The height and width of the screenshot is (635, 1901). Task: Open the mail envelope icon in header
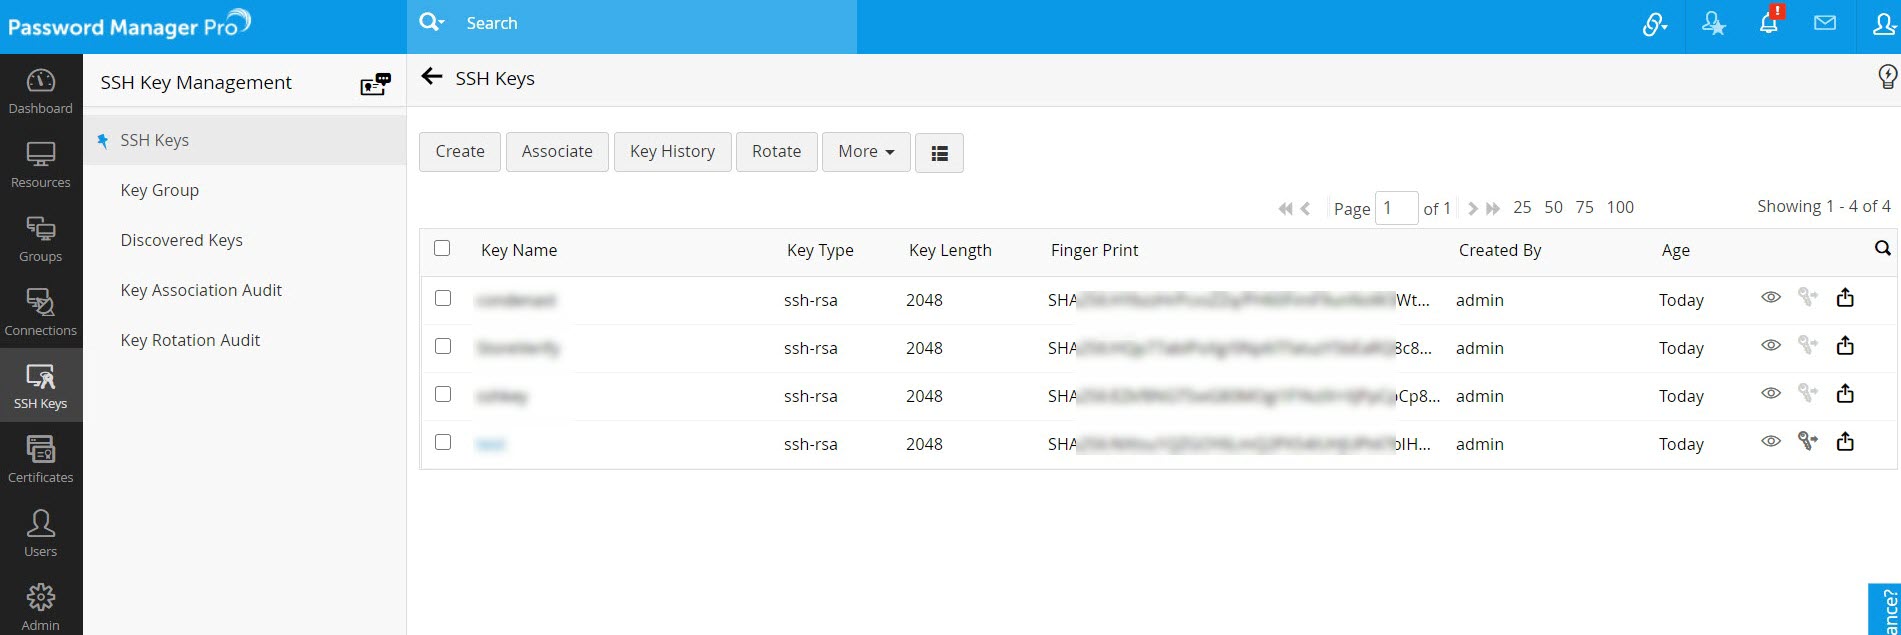click(1825, 23)
